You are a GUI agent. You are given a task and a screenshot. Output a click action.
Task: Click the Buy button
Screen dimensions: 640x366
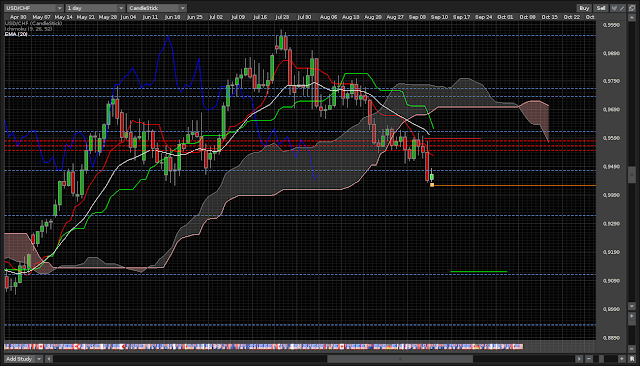pyautogui.click(x=584, y=8)
